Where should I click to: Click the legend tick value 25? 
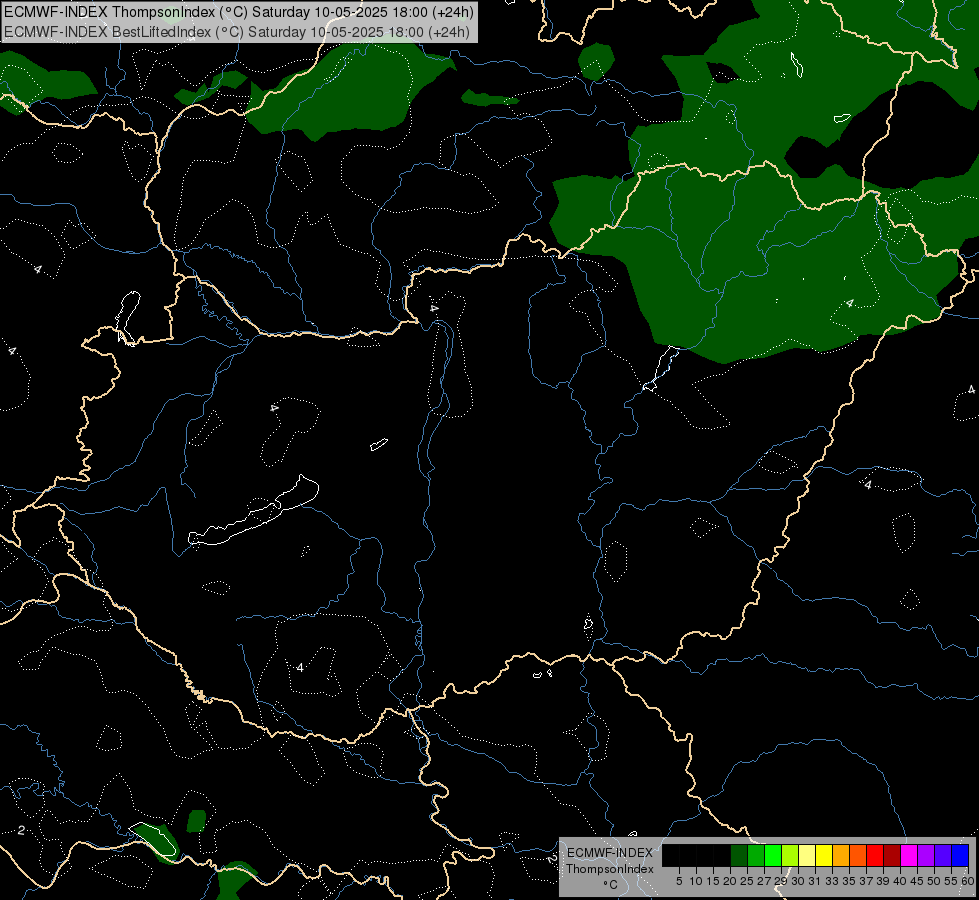(x=747, y=881)
